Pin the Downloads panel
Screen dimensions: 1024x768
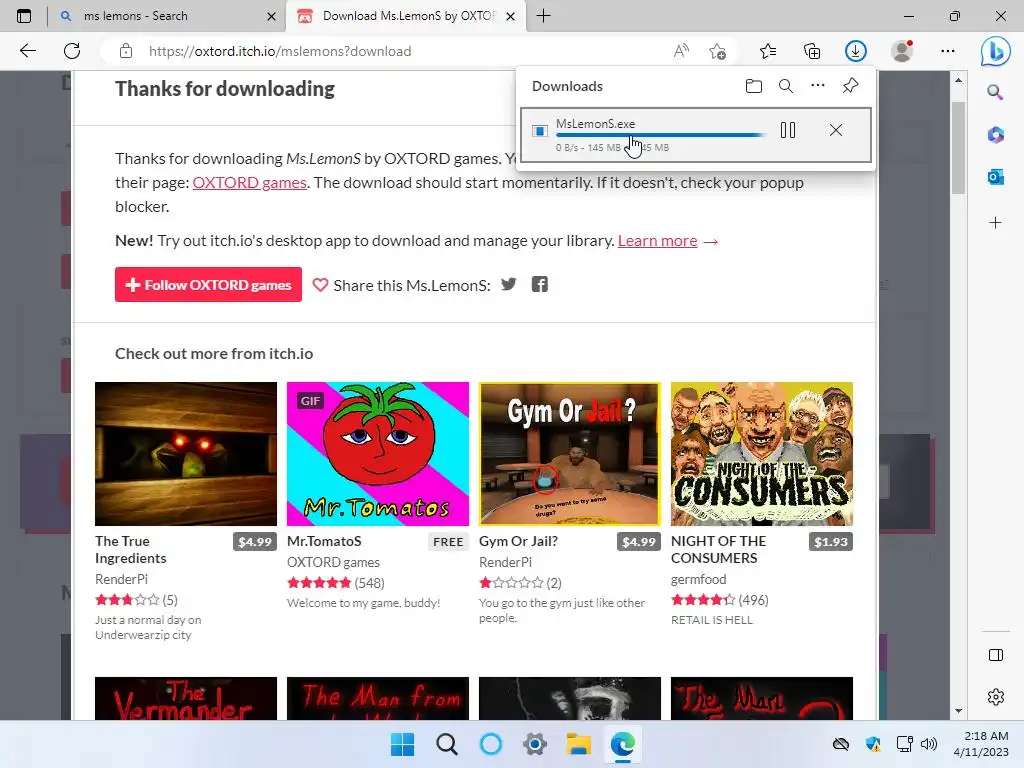(850, 86)
